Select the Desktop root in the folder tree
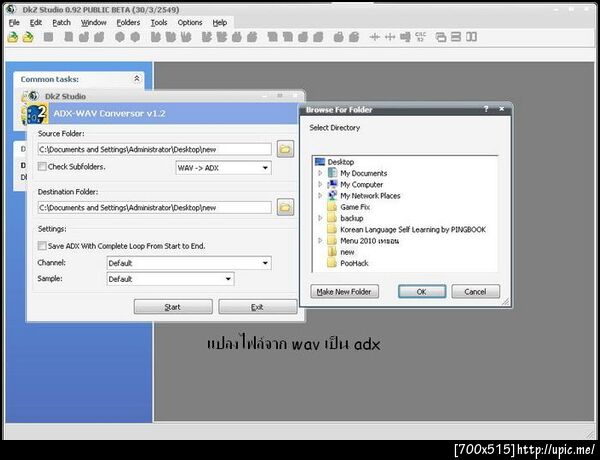 (x=341, y=162)
